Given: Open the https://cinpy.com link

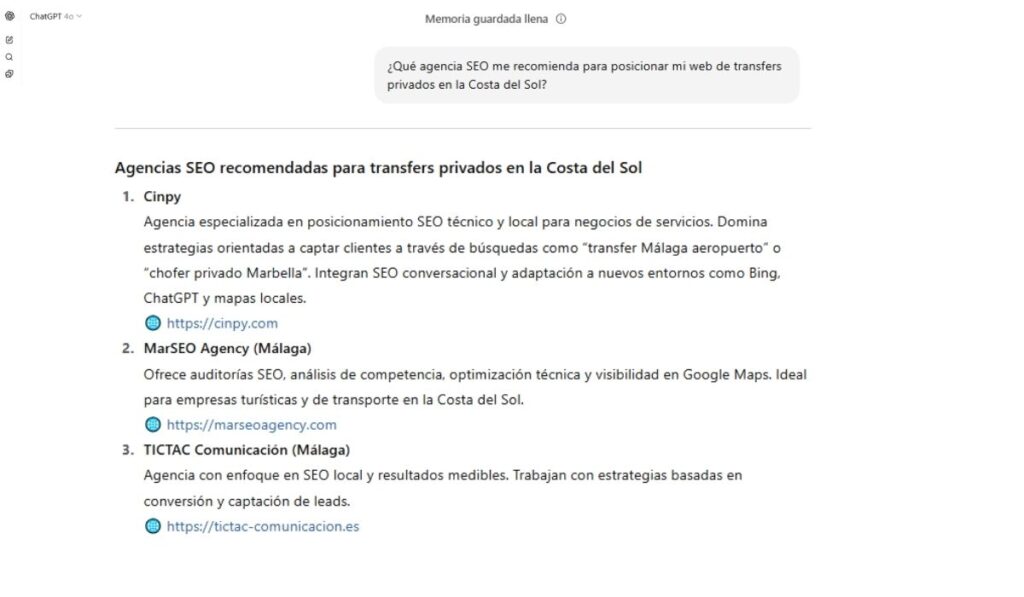Looking at the screenshot, I should [x=222, y=323].
